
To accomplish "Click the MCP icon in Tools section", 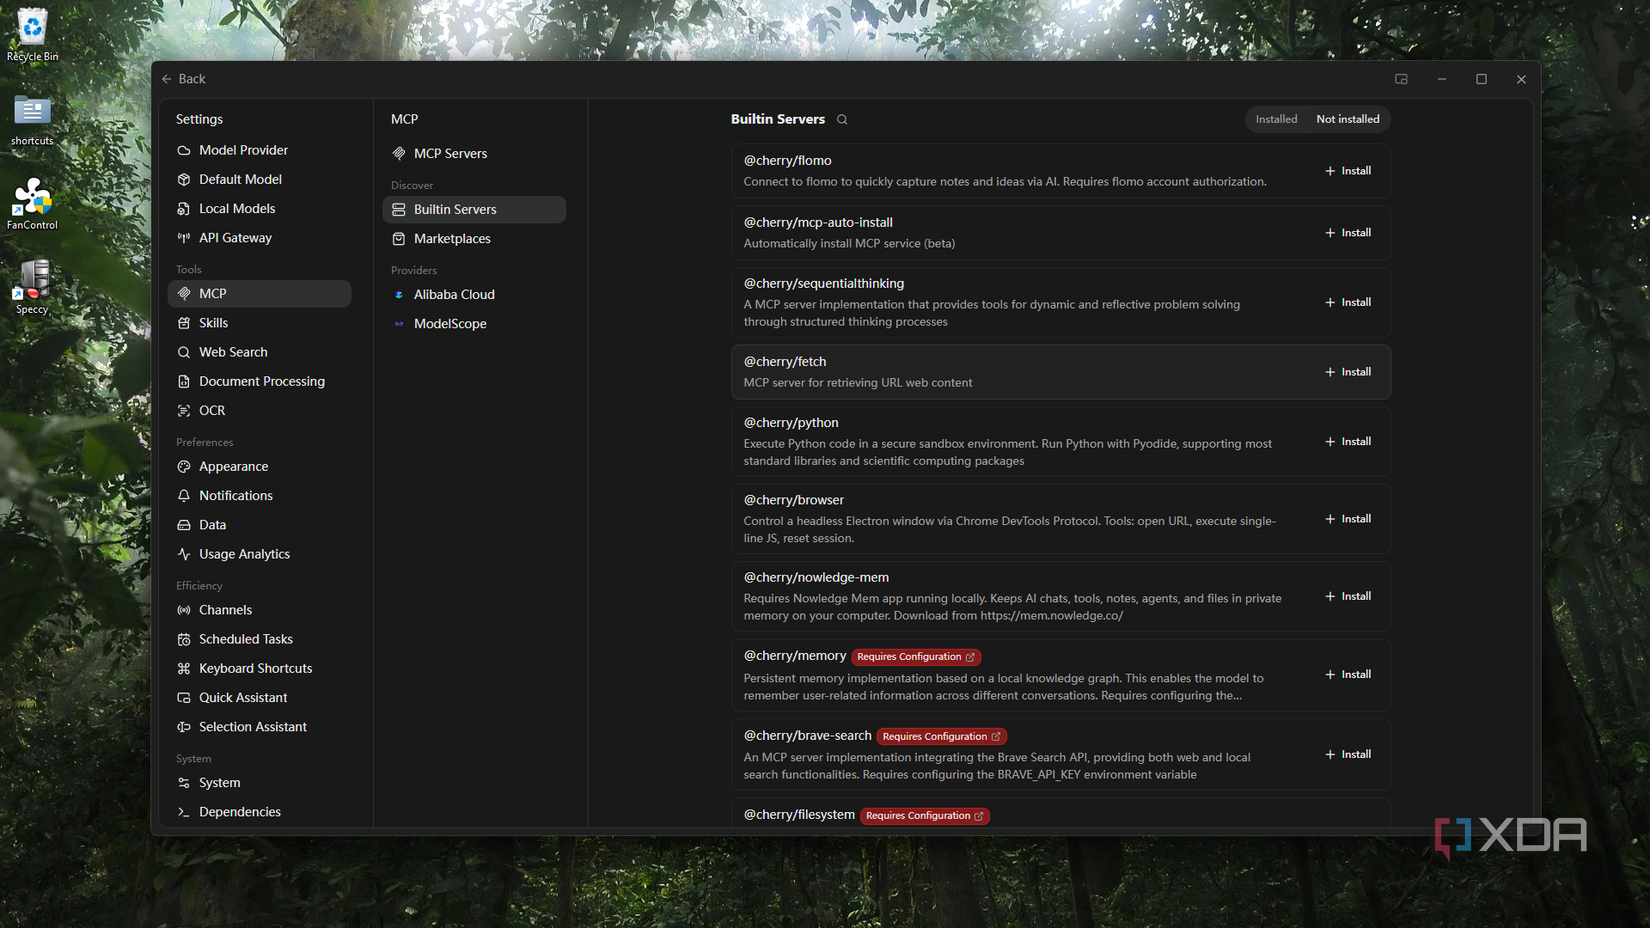I will (x=184, y=293).
